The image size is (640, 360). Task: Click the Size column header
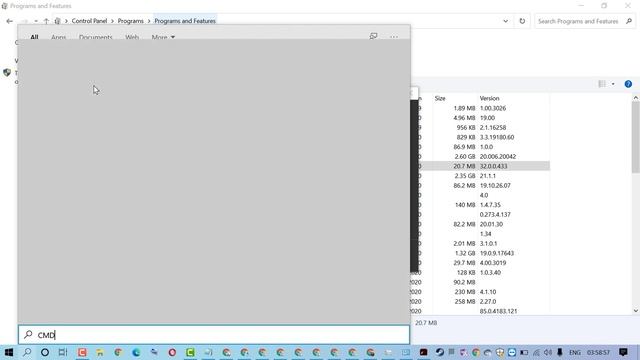(x=440, y=98)
